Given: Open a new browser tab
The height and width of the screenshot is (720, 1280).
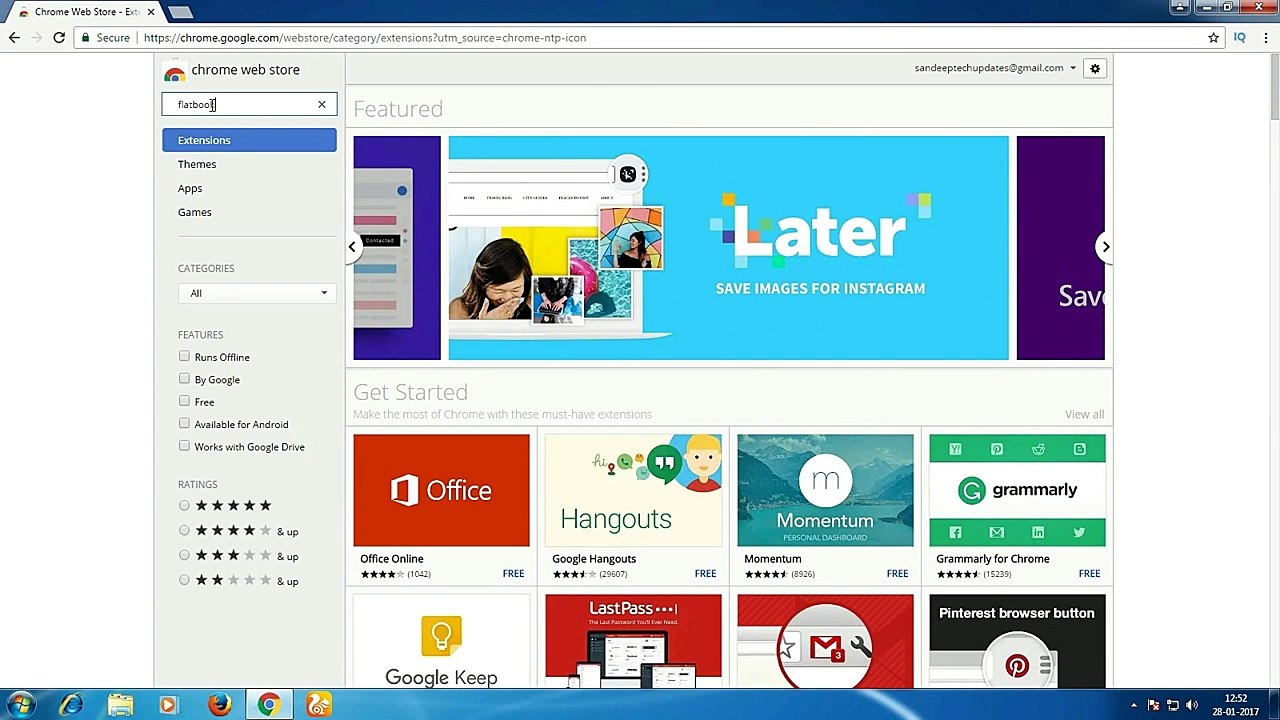Looking at the screenshot, I should click(180, 12).
